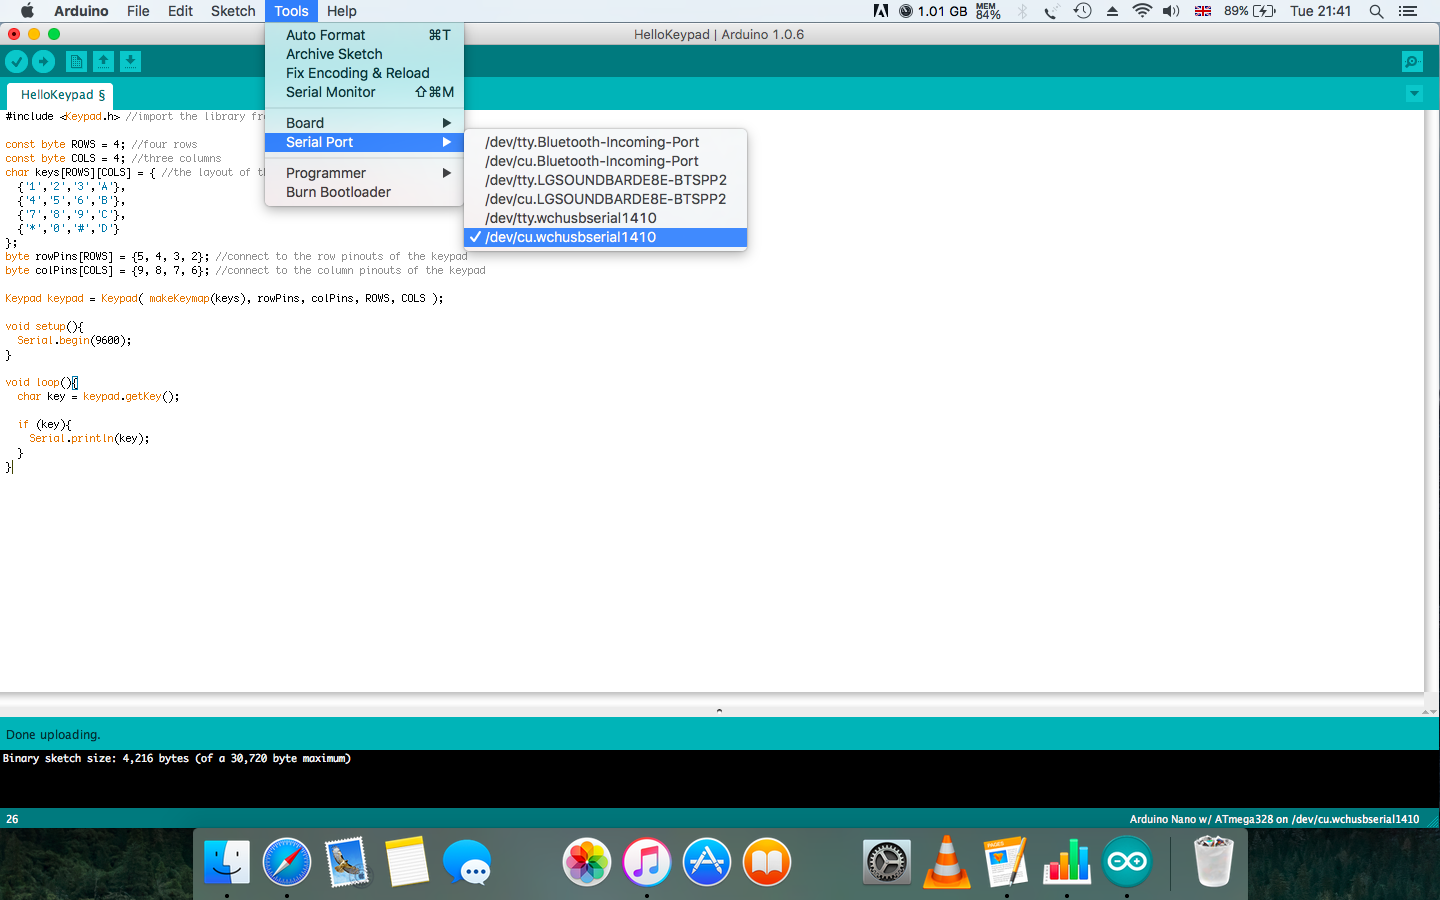Open Numbers chart icon in the Dock

(x=1067, y=862)
